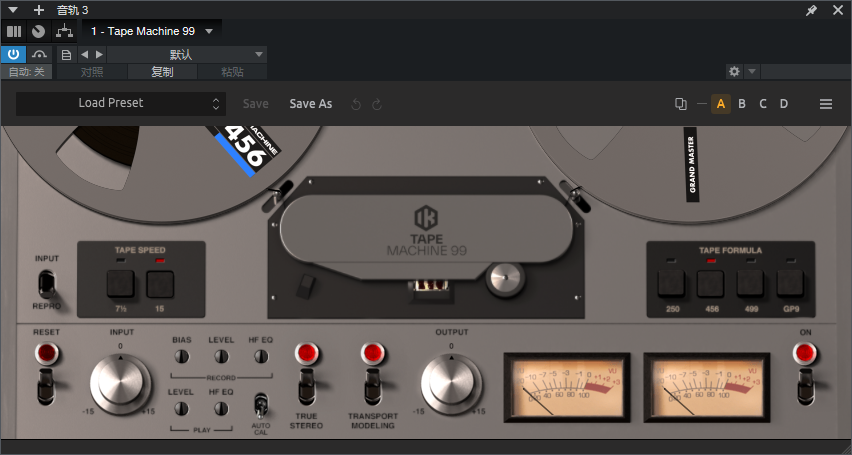The image size is (852, 455).
Task: Select preset slot C
Action: [763, 104]
